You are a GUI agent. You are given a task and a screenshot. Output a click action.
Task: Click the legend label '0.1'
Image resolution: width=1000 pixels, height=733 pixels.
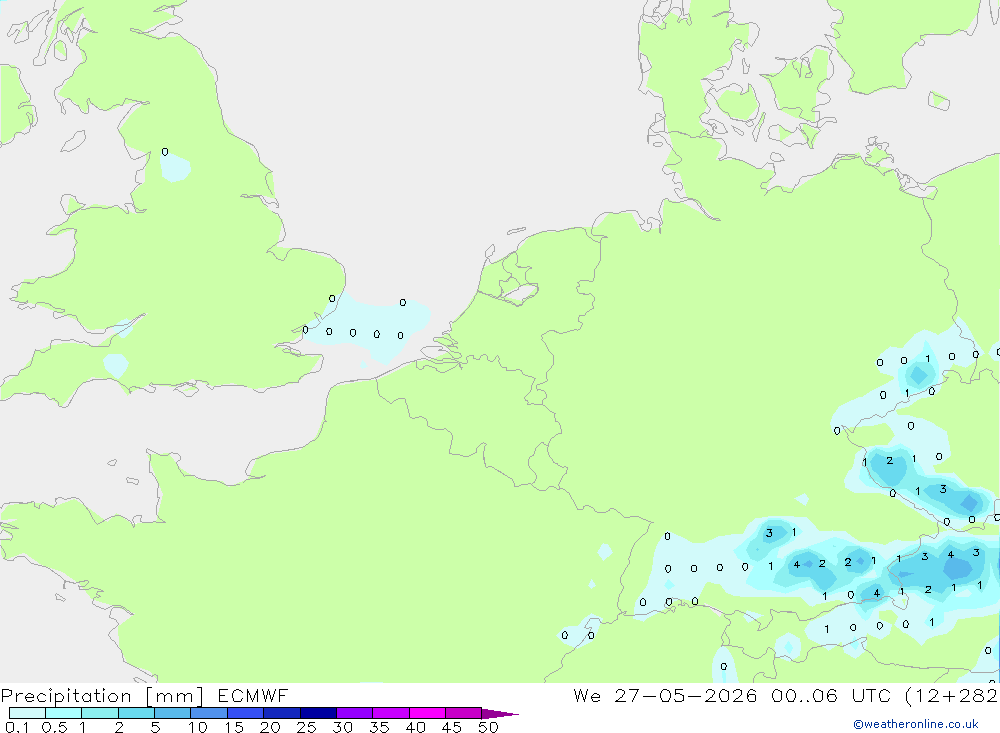coord(16,727)
